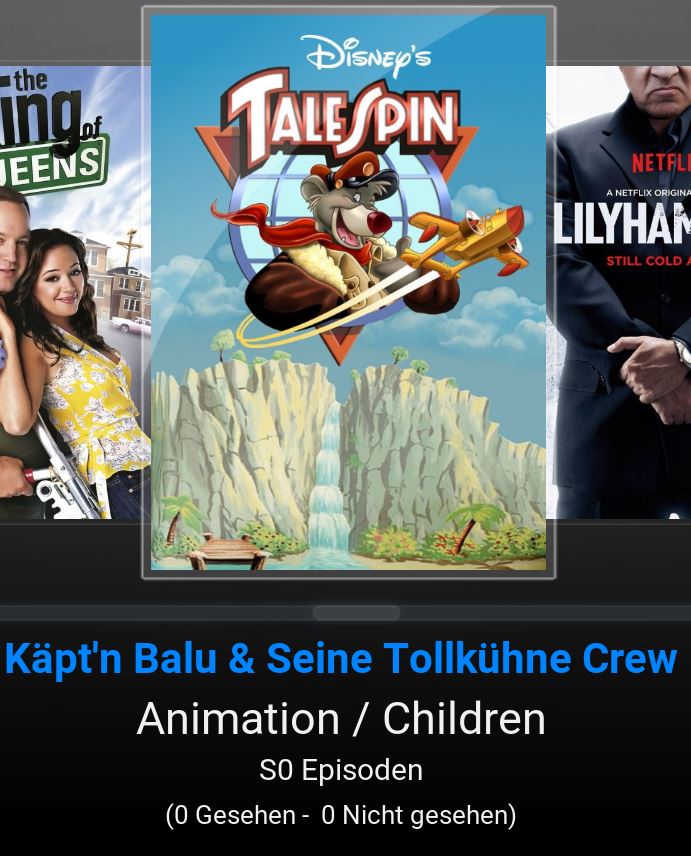691x856 pixels.
Task: Click the Animation / Children genre label
Action: (x=341, y=719)
